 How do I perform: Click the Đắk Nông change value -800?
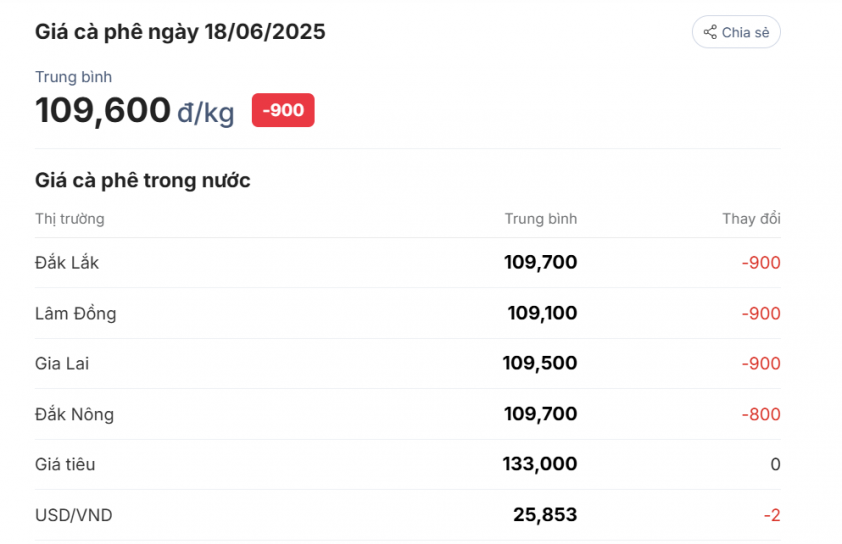[761, 414]
